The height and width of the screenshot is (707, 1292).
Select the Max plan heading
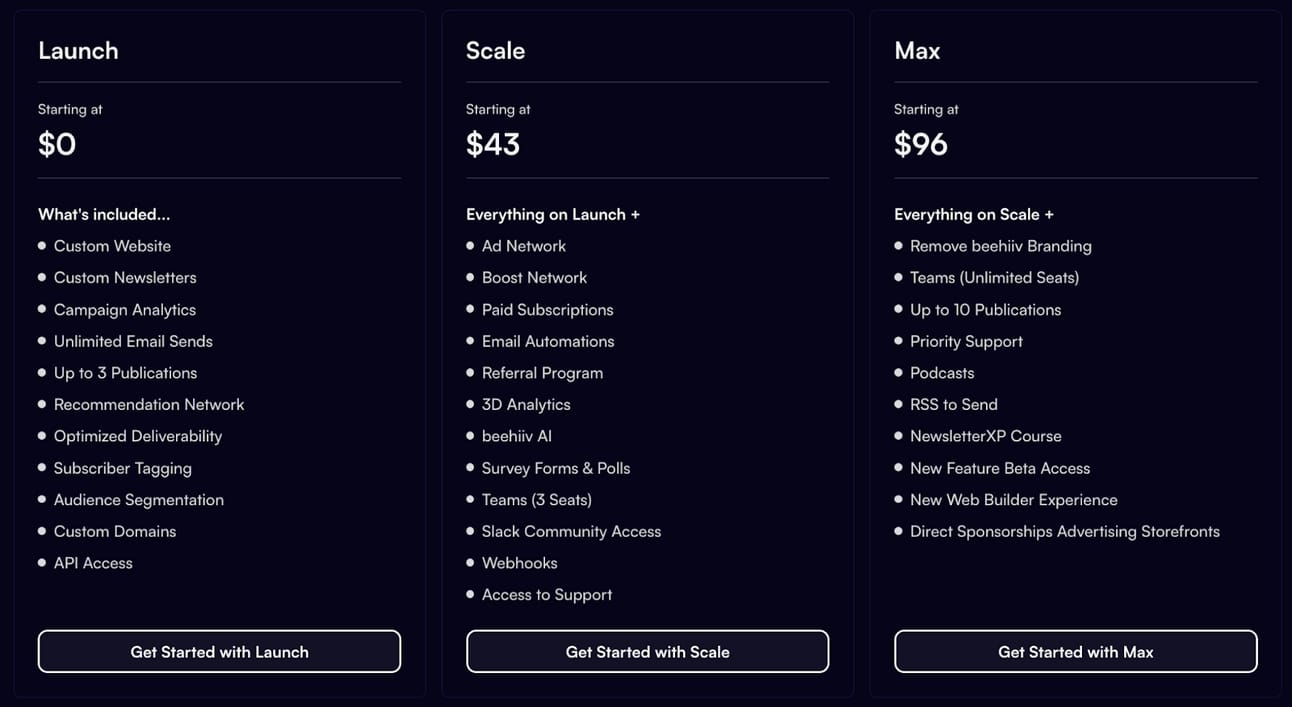(917, 51)
